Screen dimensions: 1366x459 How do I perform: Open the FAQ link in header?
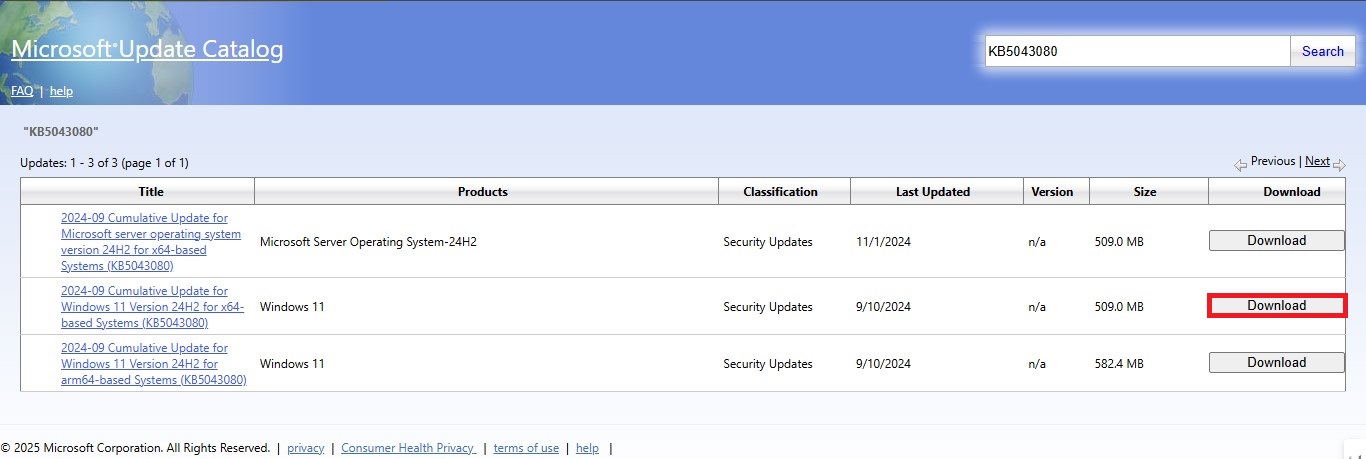(22, 91)
